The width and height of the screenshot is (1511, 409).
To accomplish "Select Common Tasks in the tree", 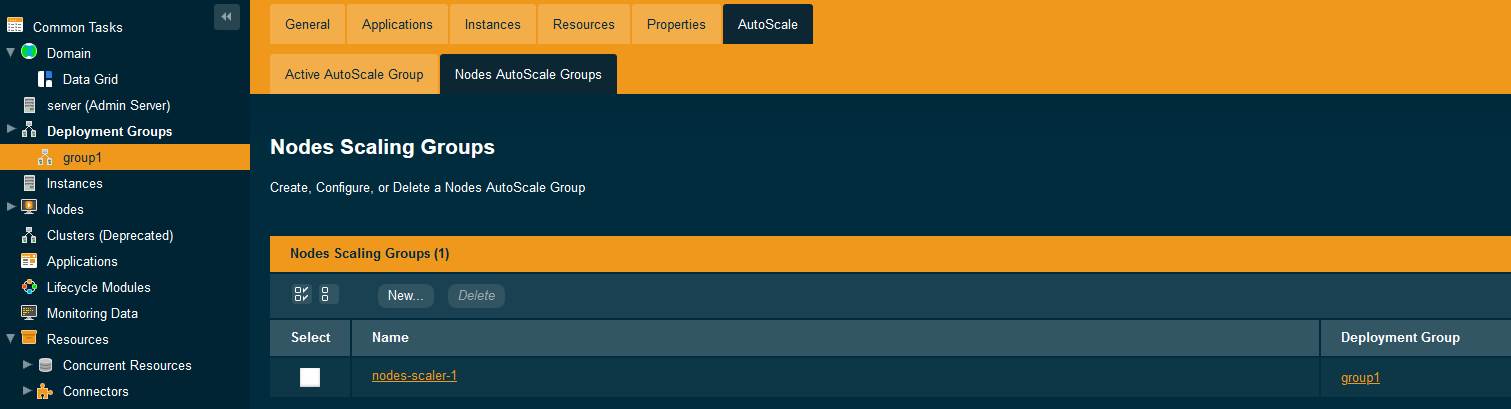I will pos(78,27).
